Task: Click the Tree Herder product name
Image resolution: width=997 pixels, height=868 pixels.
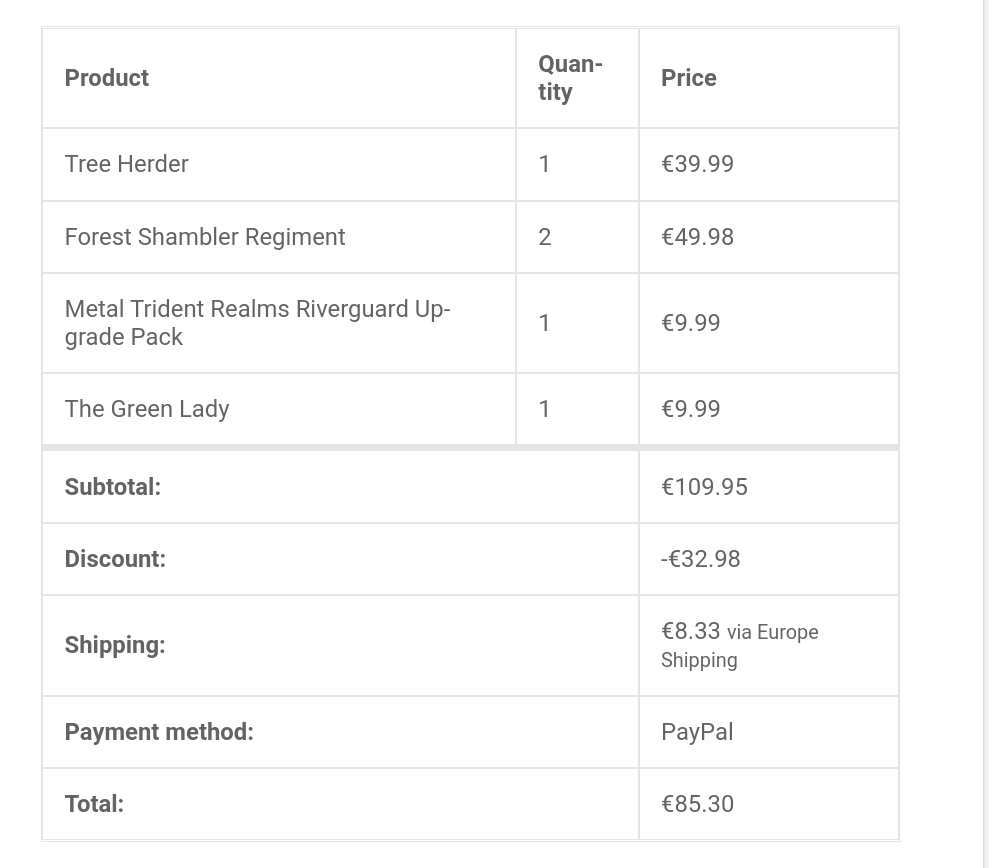Action: click(127, 164)
